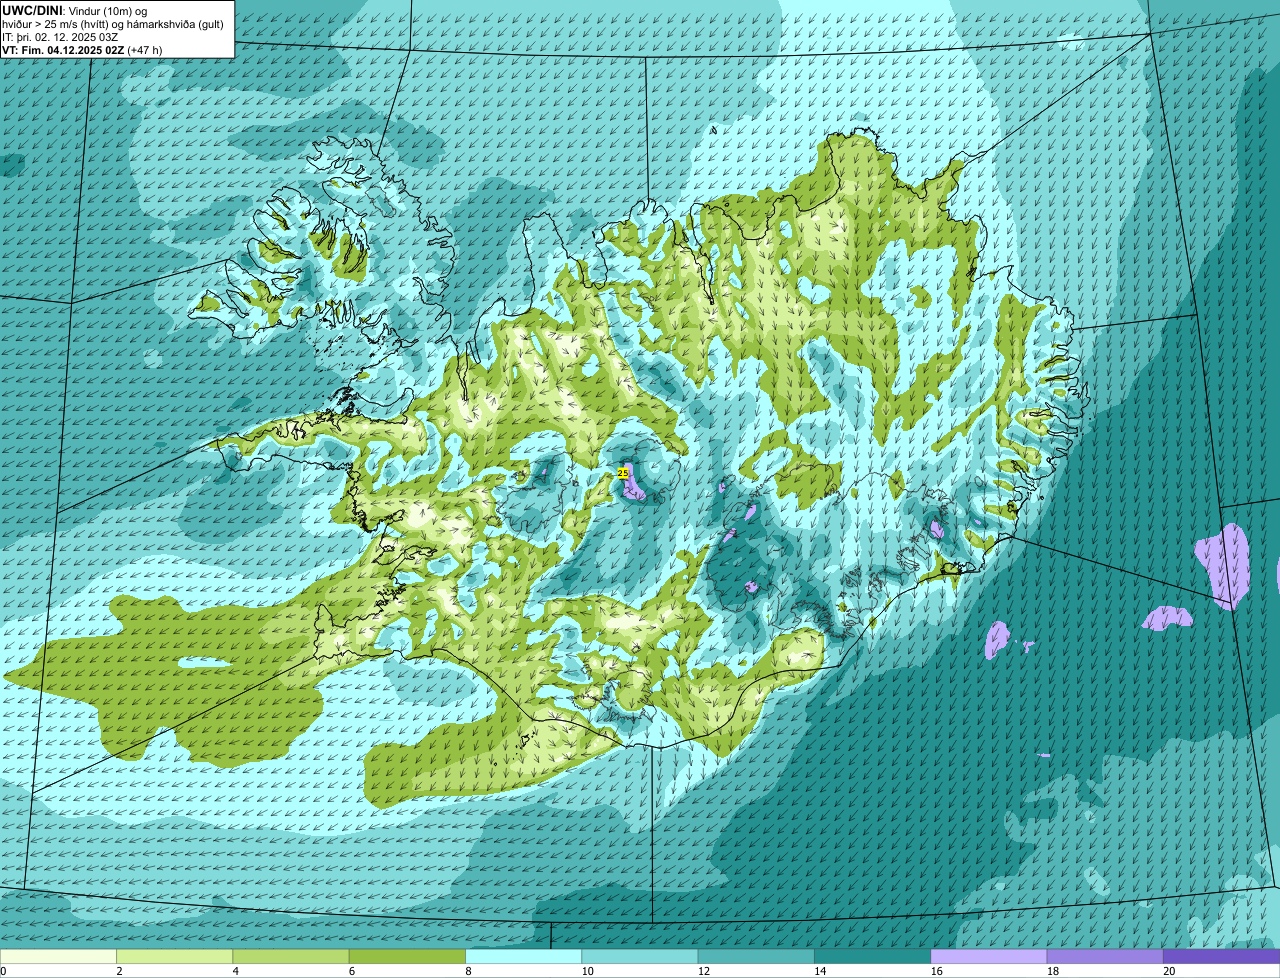Click the legend value 4

[236, 971]
